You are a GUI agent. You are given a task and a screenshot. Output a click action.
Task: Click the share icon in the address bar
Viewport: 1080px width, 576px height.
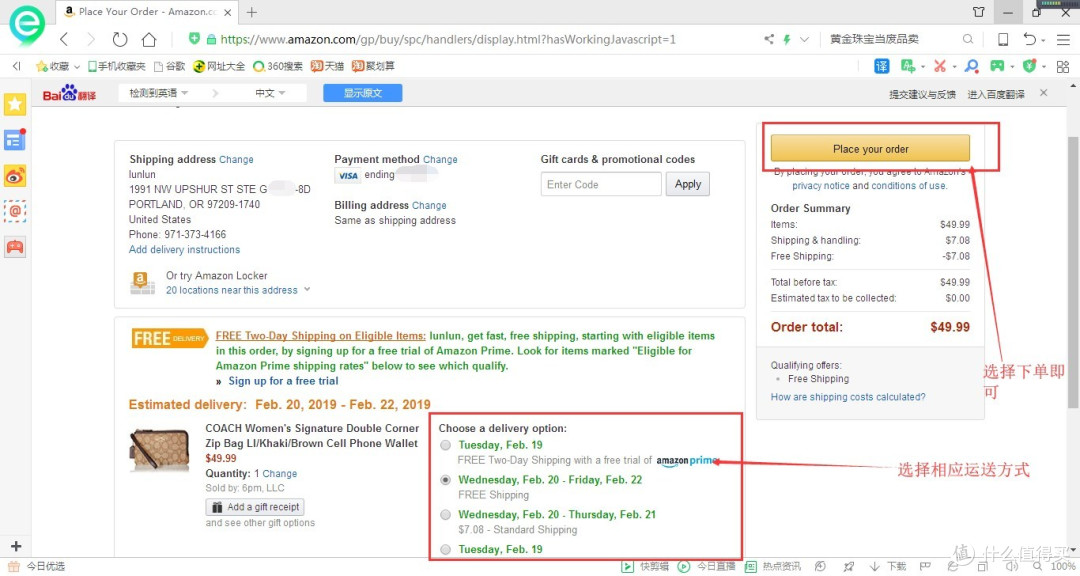tap(769, 39)
